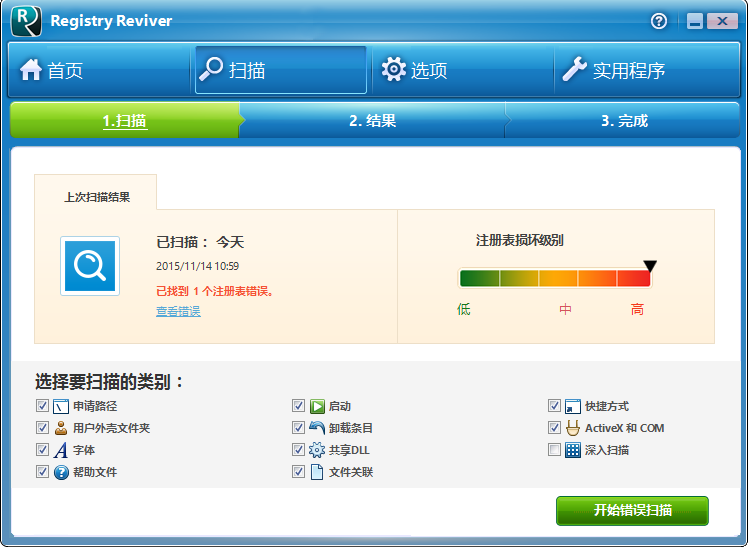Click the 帮助文件 help file icon

coord(61,472)
